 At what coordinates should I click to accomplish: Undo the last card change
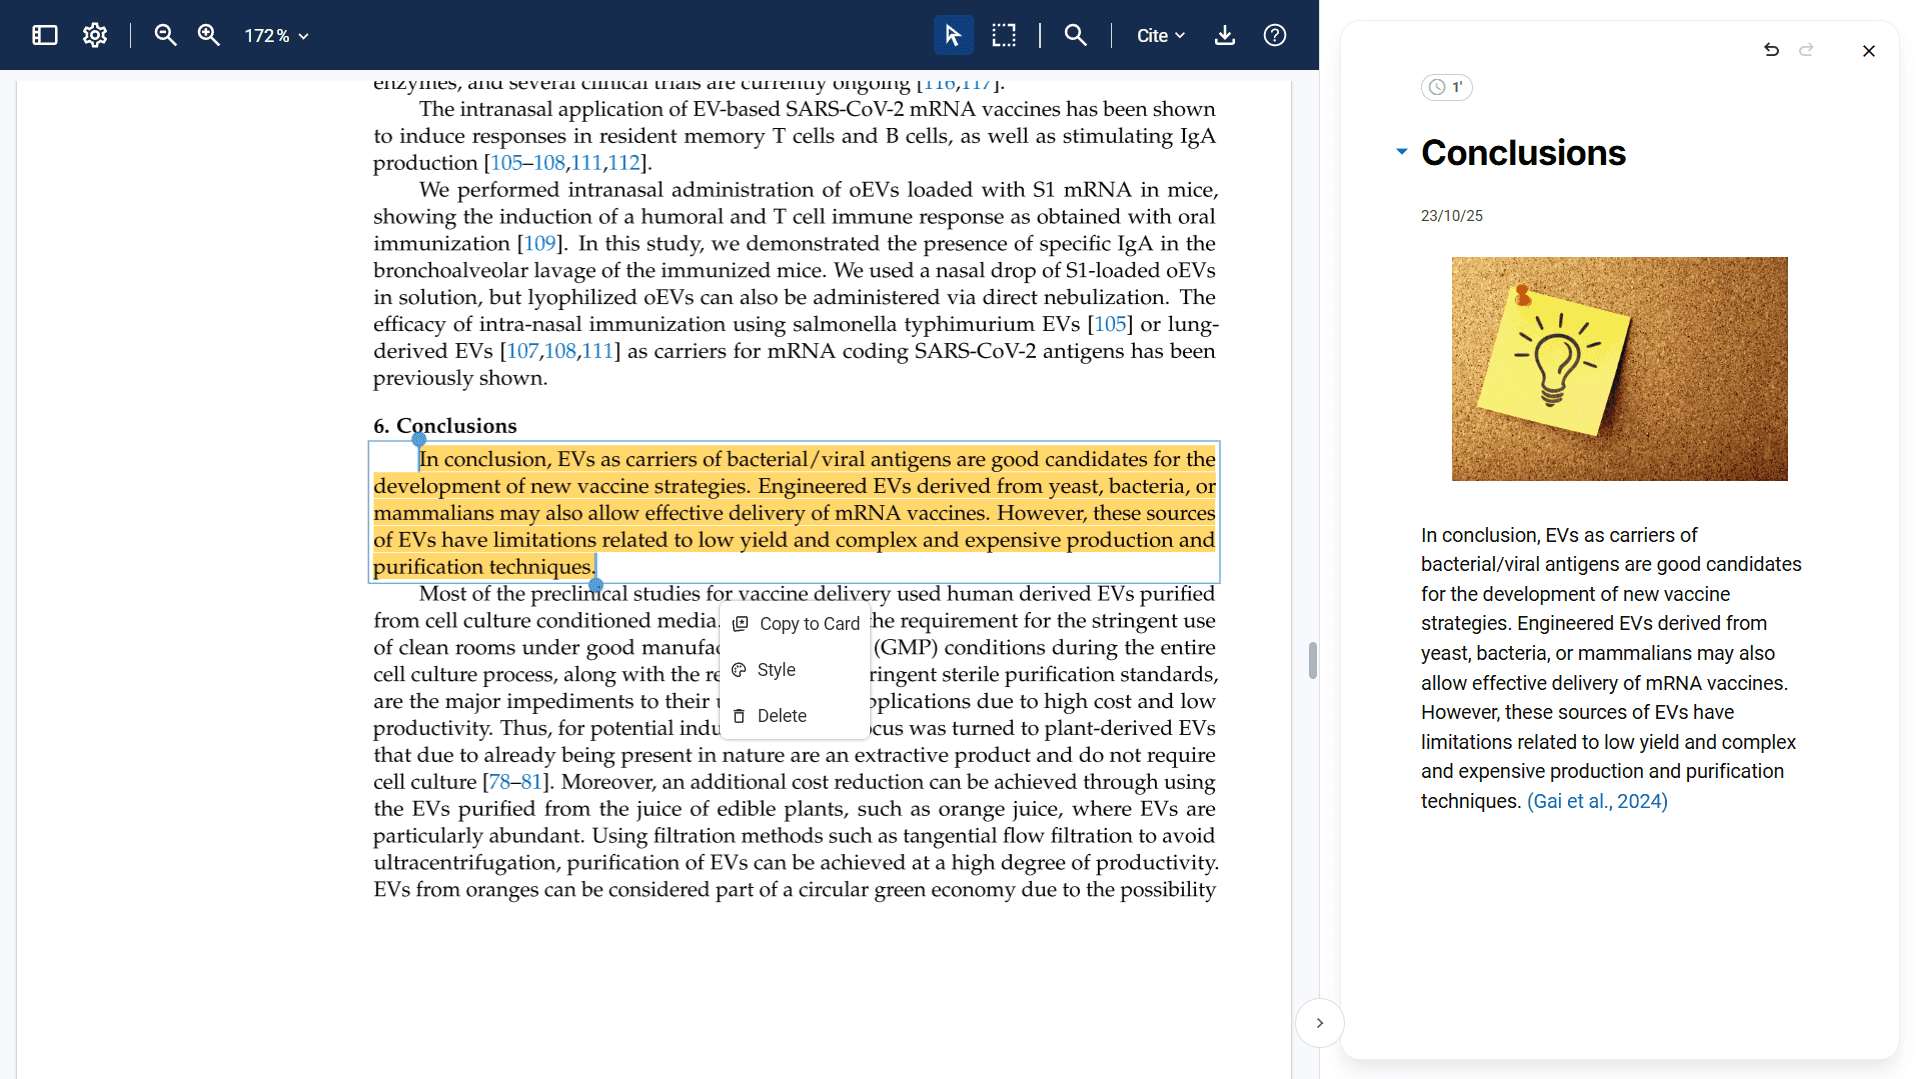tap(1771, 50)
